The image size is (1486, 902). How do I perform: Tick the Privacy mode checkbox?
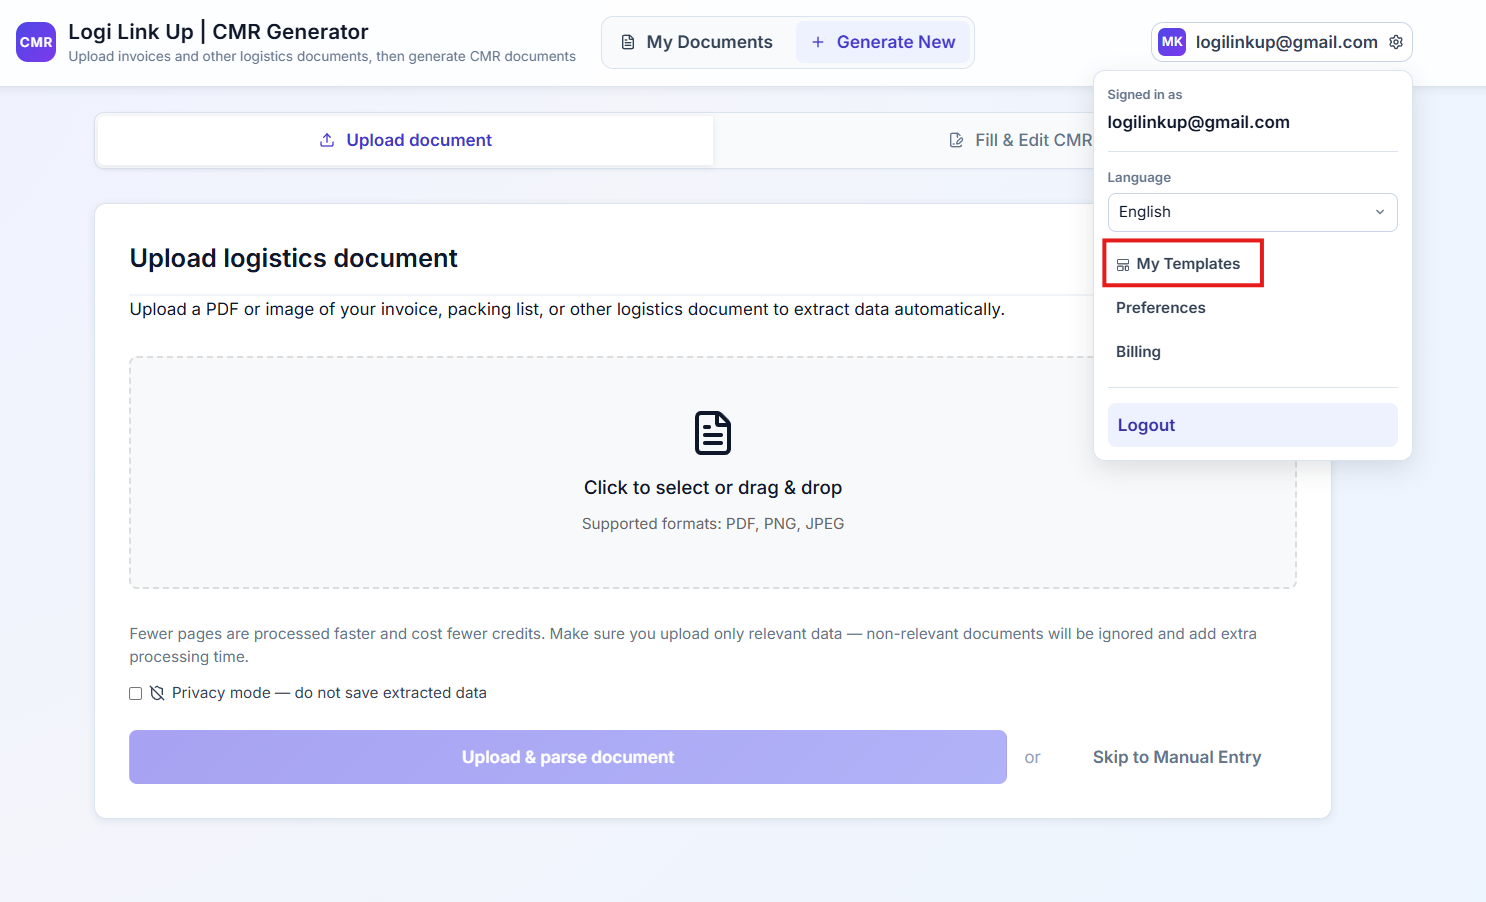[x=136, y=693]
